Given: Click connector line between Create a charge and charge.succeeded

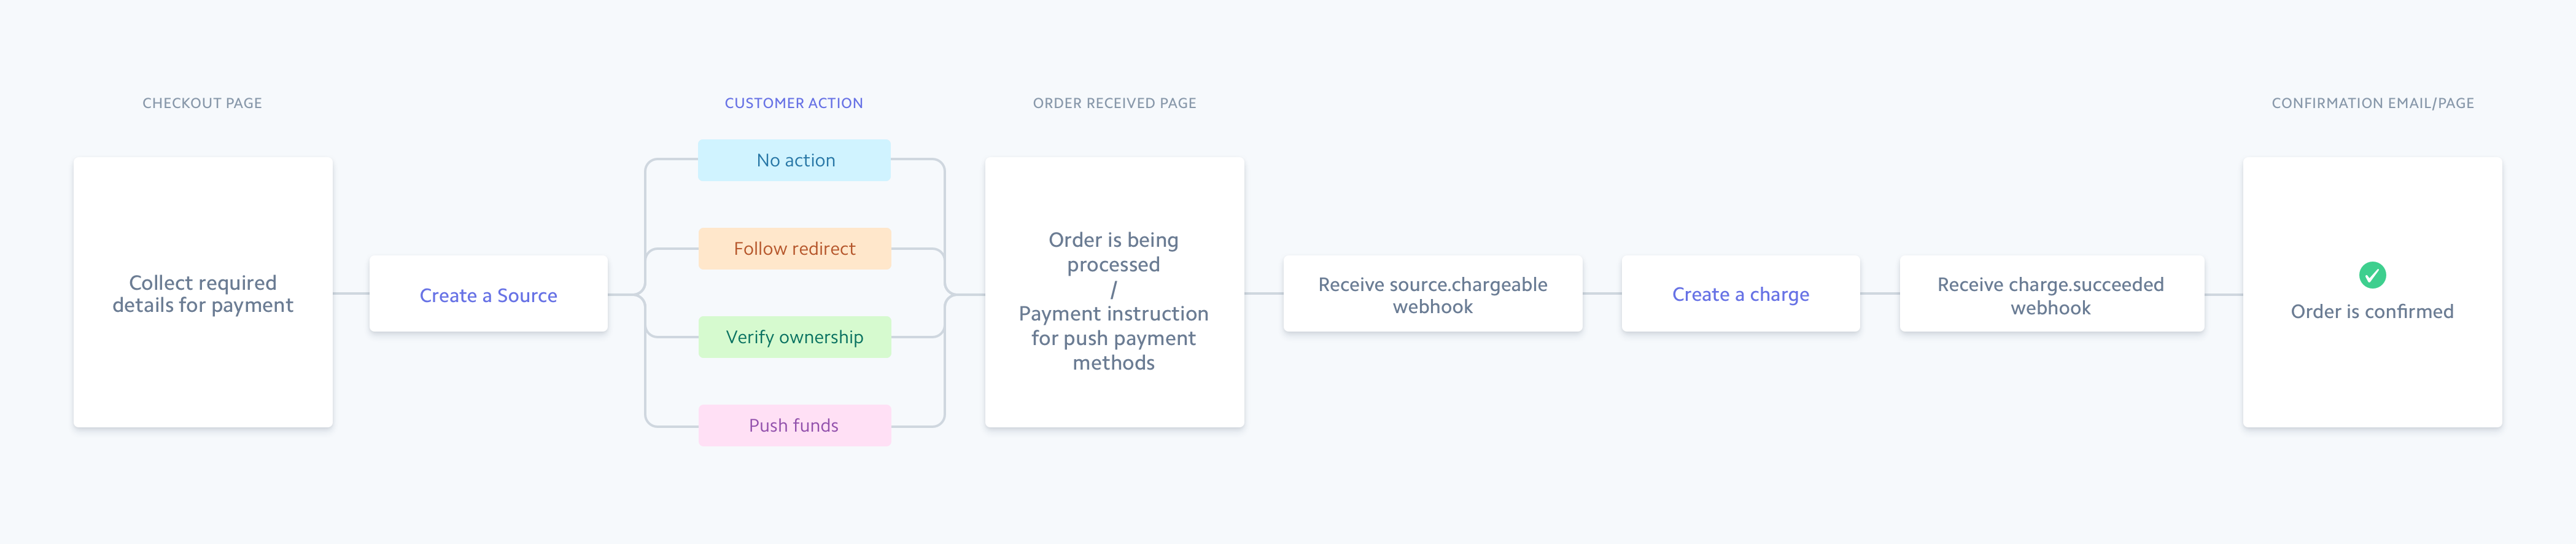Looking at the screenshot, I should (x=1880, y=294).
